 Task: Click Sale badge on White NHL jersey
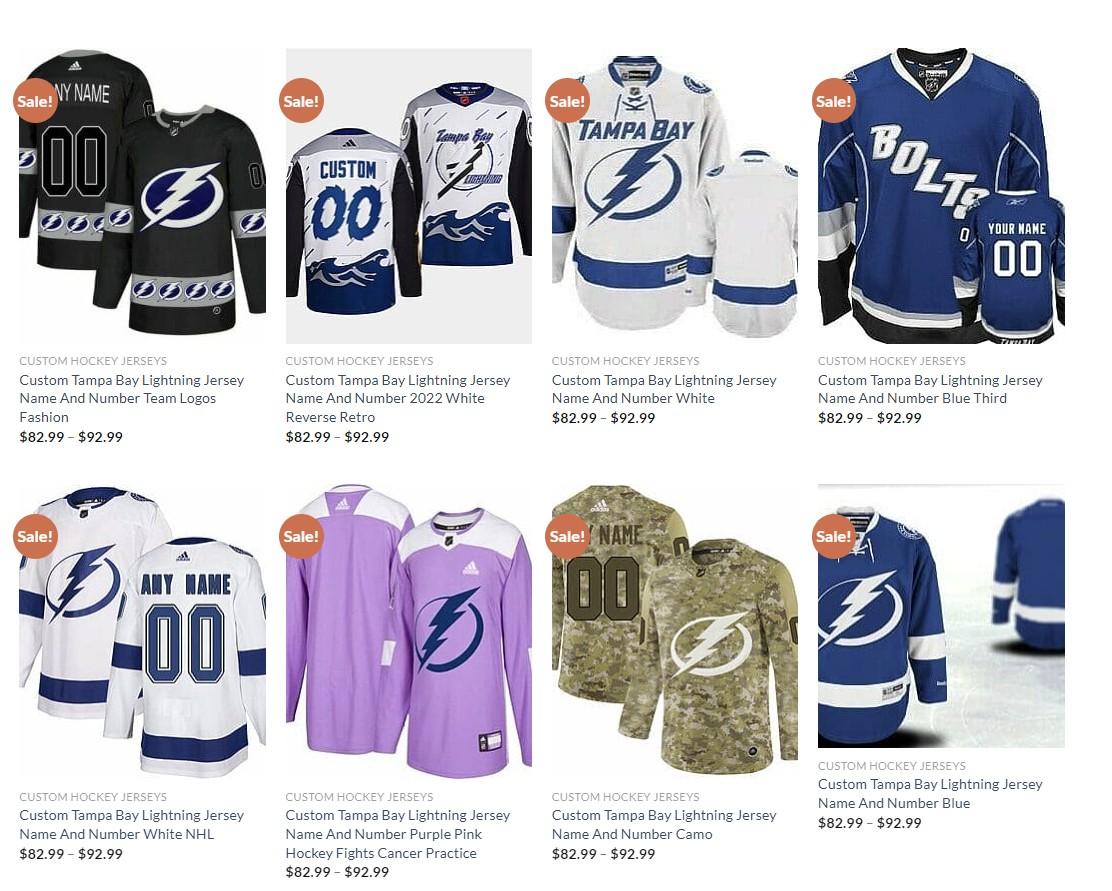point(35,536)
